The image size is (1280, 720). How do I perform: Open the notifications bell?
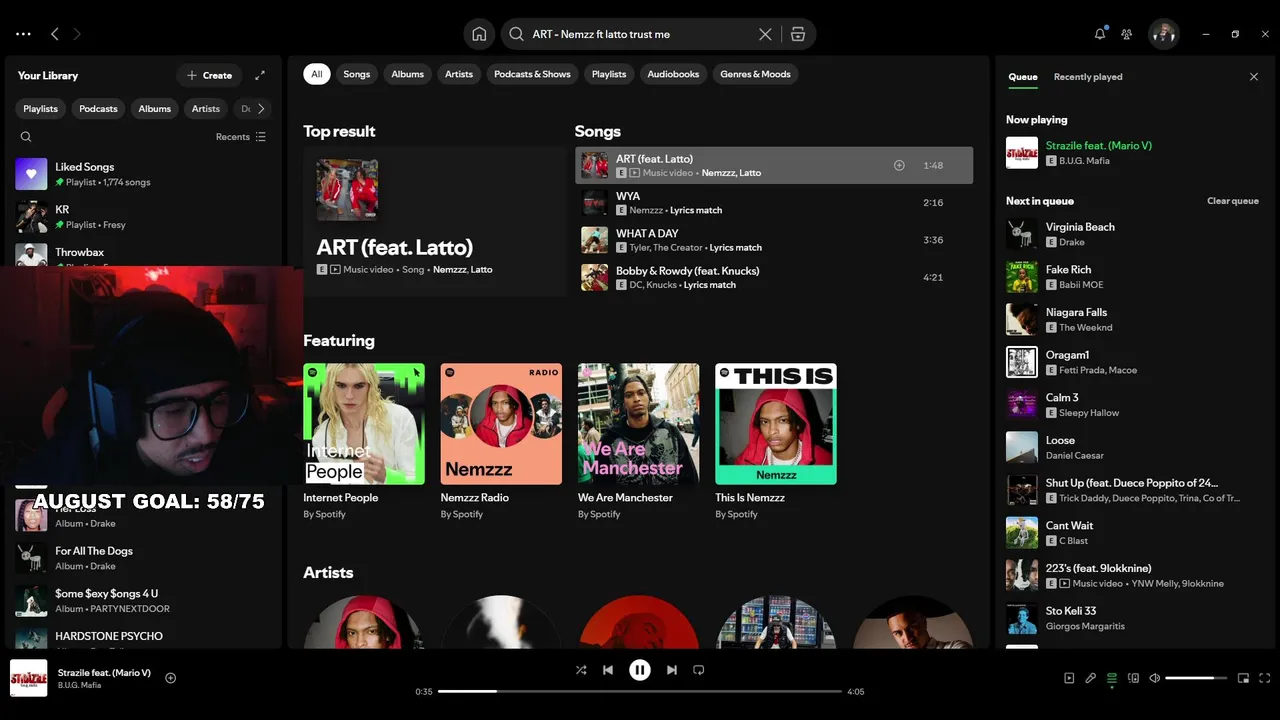(1100, 34)
